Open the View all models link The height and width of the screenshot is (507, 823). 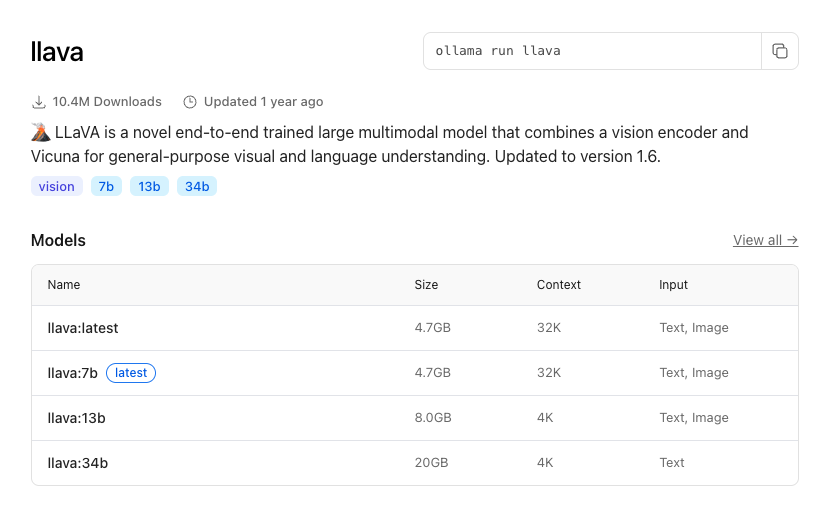point(765,240)
